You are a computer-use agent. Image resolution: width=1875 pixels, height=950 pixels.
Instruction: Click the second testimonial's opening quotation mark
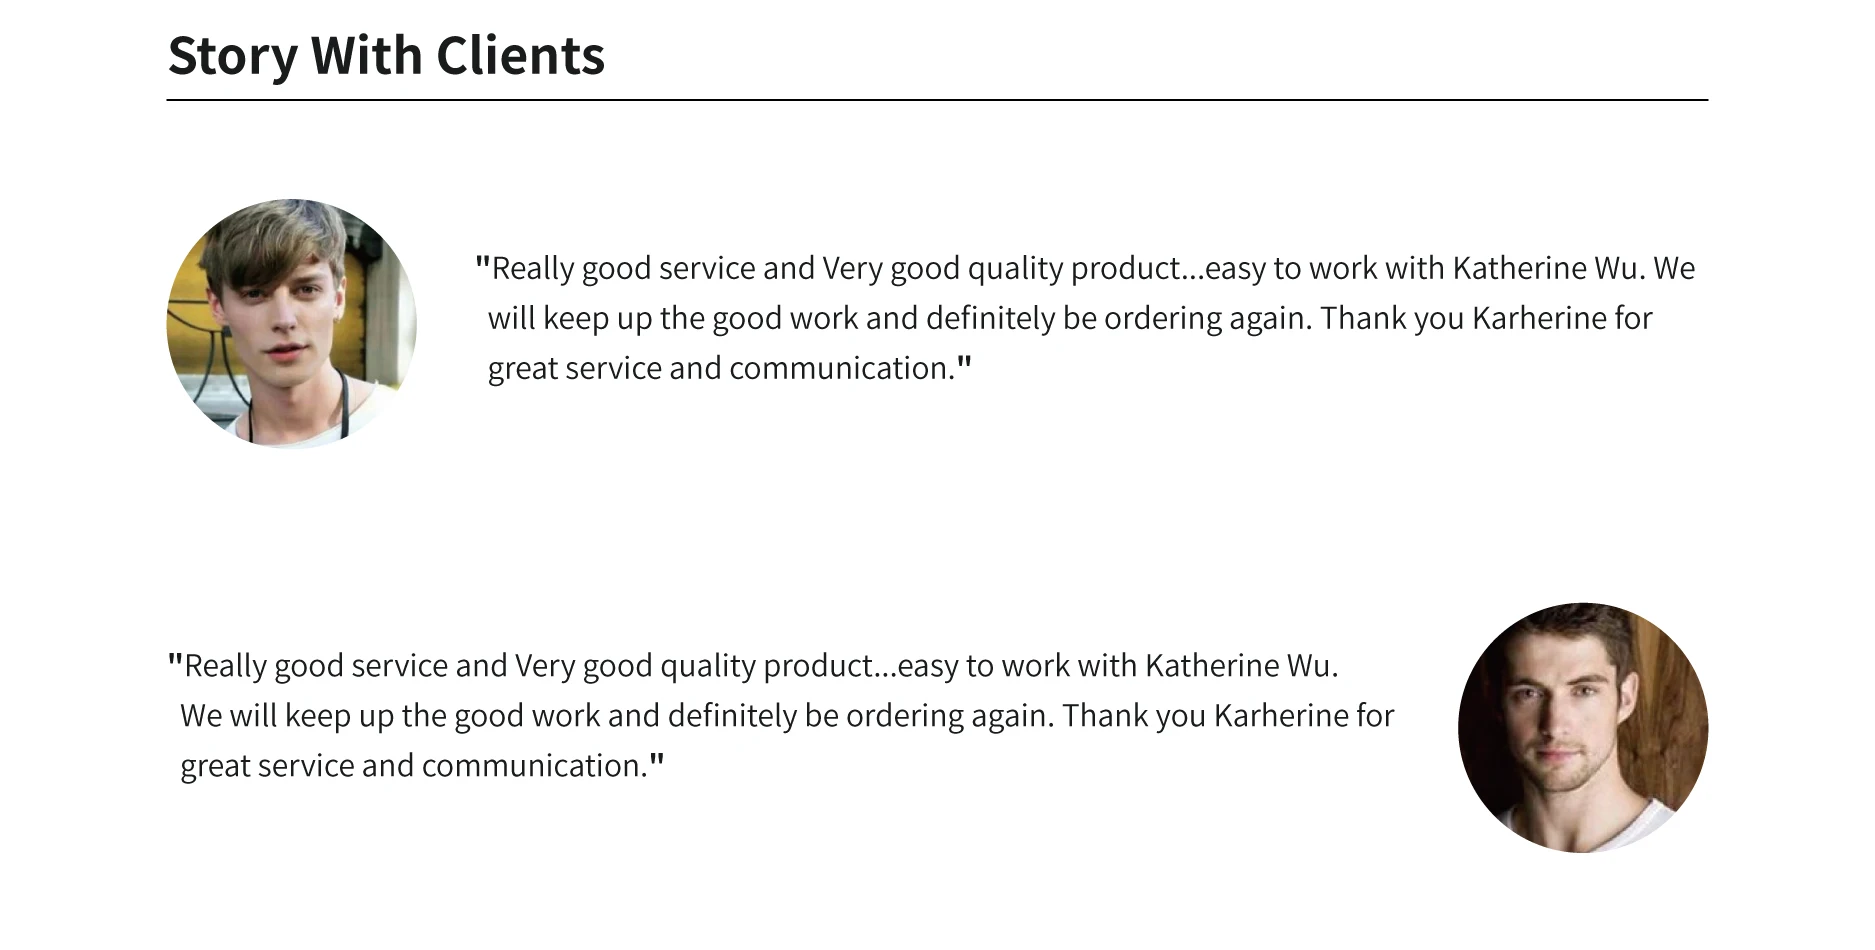coord(175,663)
